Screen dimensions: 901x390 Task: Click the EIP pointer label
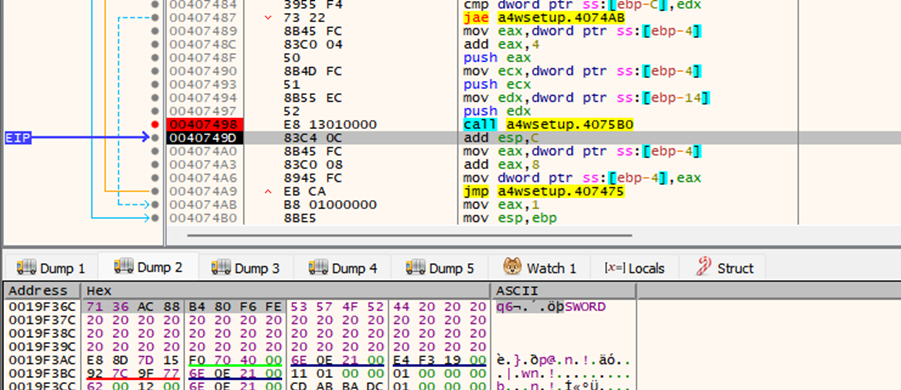click(17, 138)
